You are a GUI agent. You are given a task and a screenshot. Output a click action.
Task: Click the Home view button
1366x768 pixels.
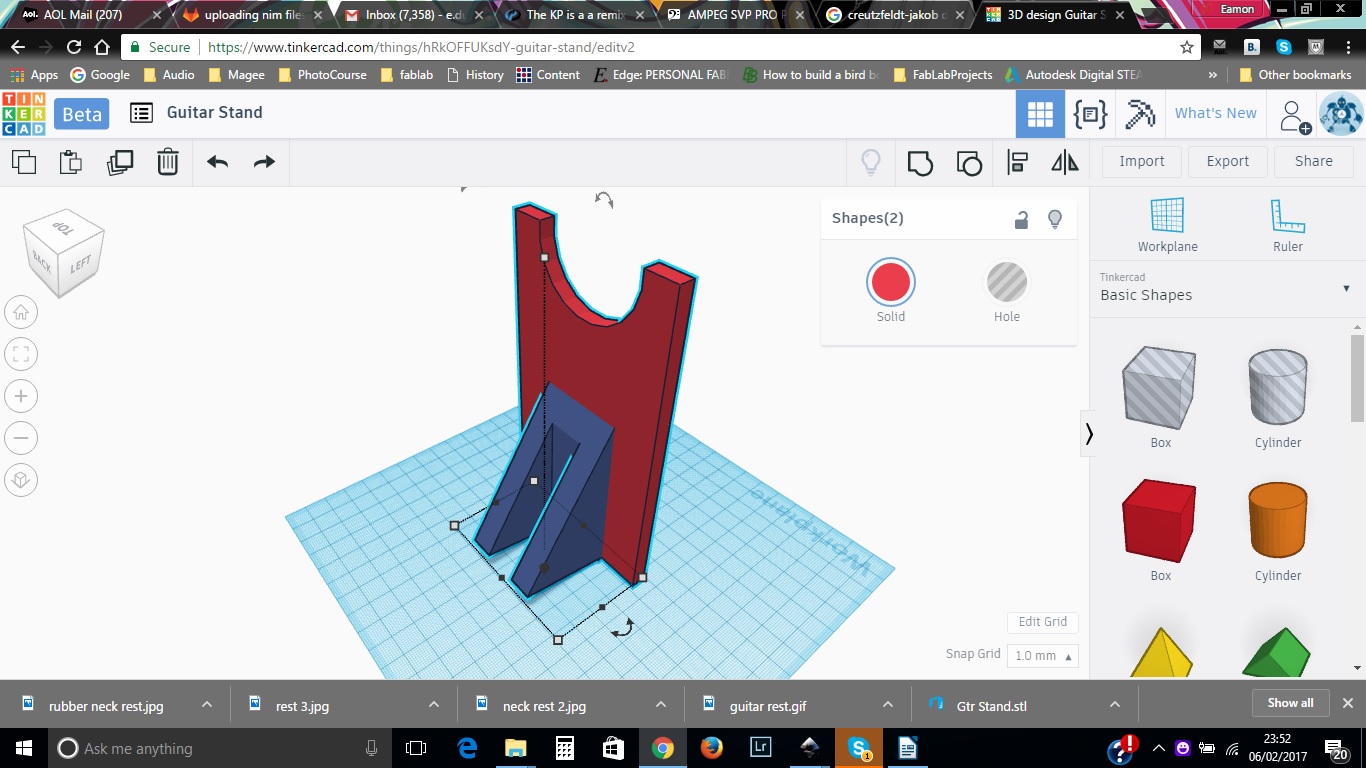[21, 313]
